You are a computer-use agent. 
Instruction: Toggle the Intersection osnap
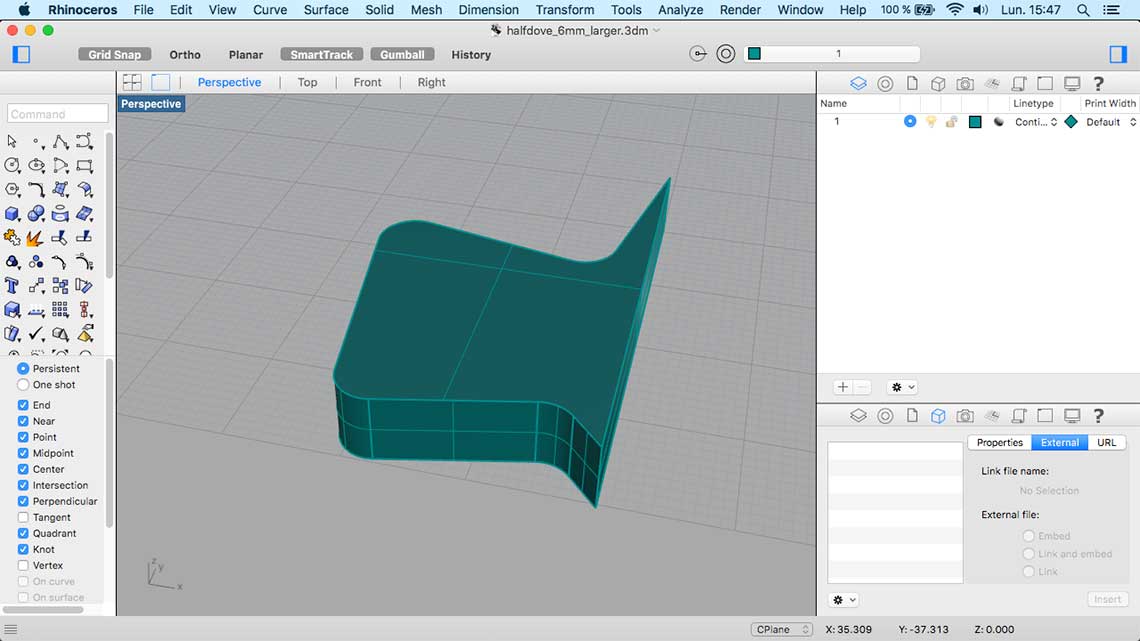[23, 485]
